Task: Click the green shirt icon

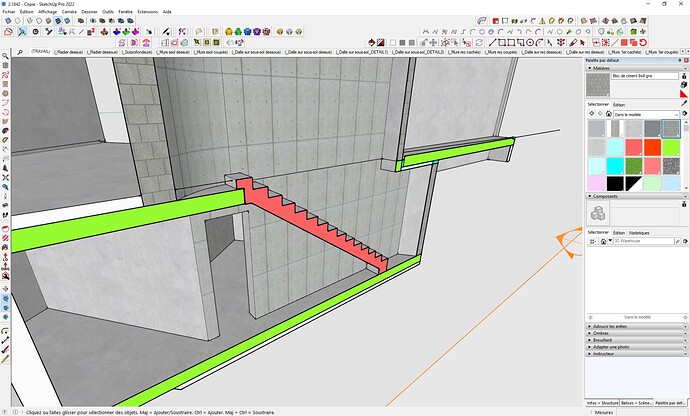Action: tap(238, 32)
